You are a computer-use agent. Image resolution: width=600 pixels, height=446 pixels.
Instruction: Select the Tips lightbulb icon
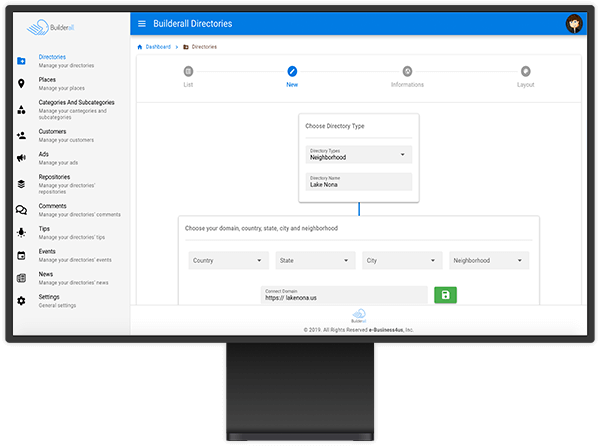pos(22,232)
